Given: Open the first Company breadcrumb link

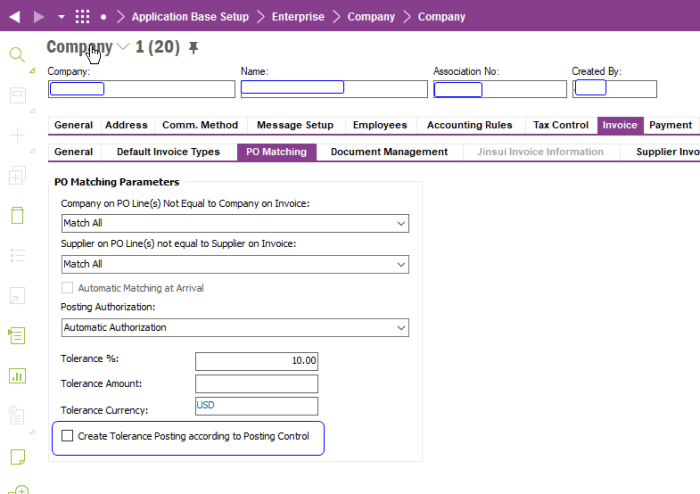Looking at the screenshot, I should [371, 17].
